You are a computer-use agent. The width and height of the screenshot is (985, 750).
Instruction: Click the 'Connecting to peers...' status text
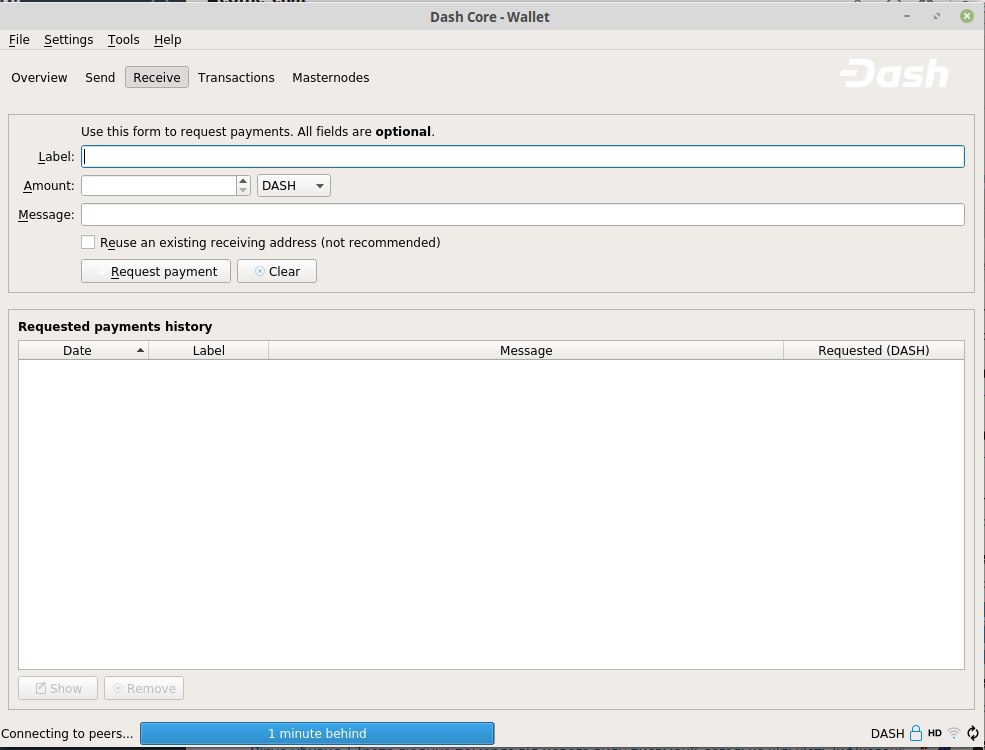click(x=67, y=733)
